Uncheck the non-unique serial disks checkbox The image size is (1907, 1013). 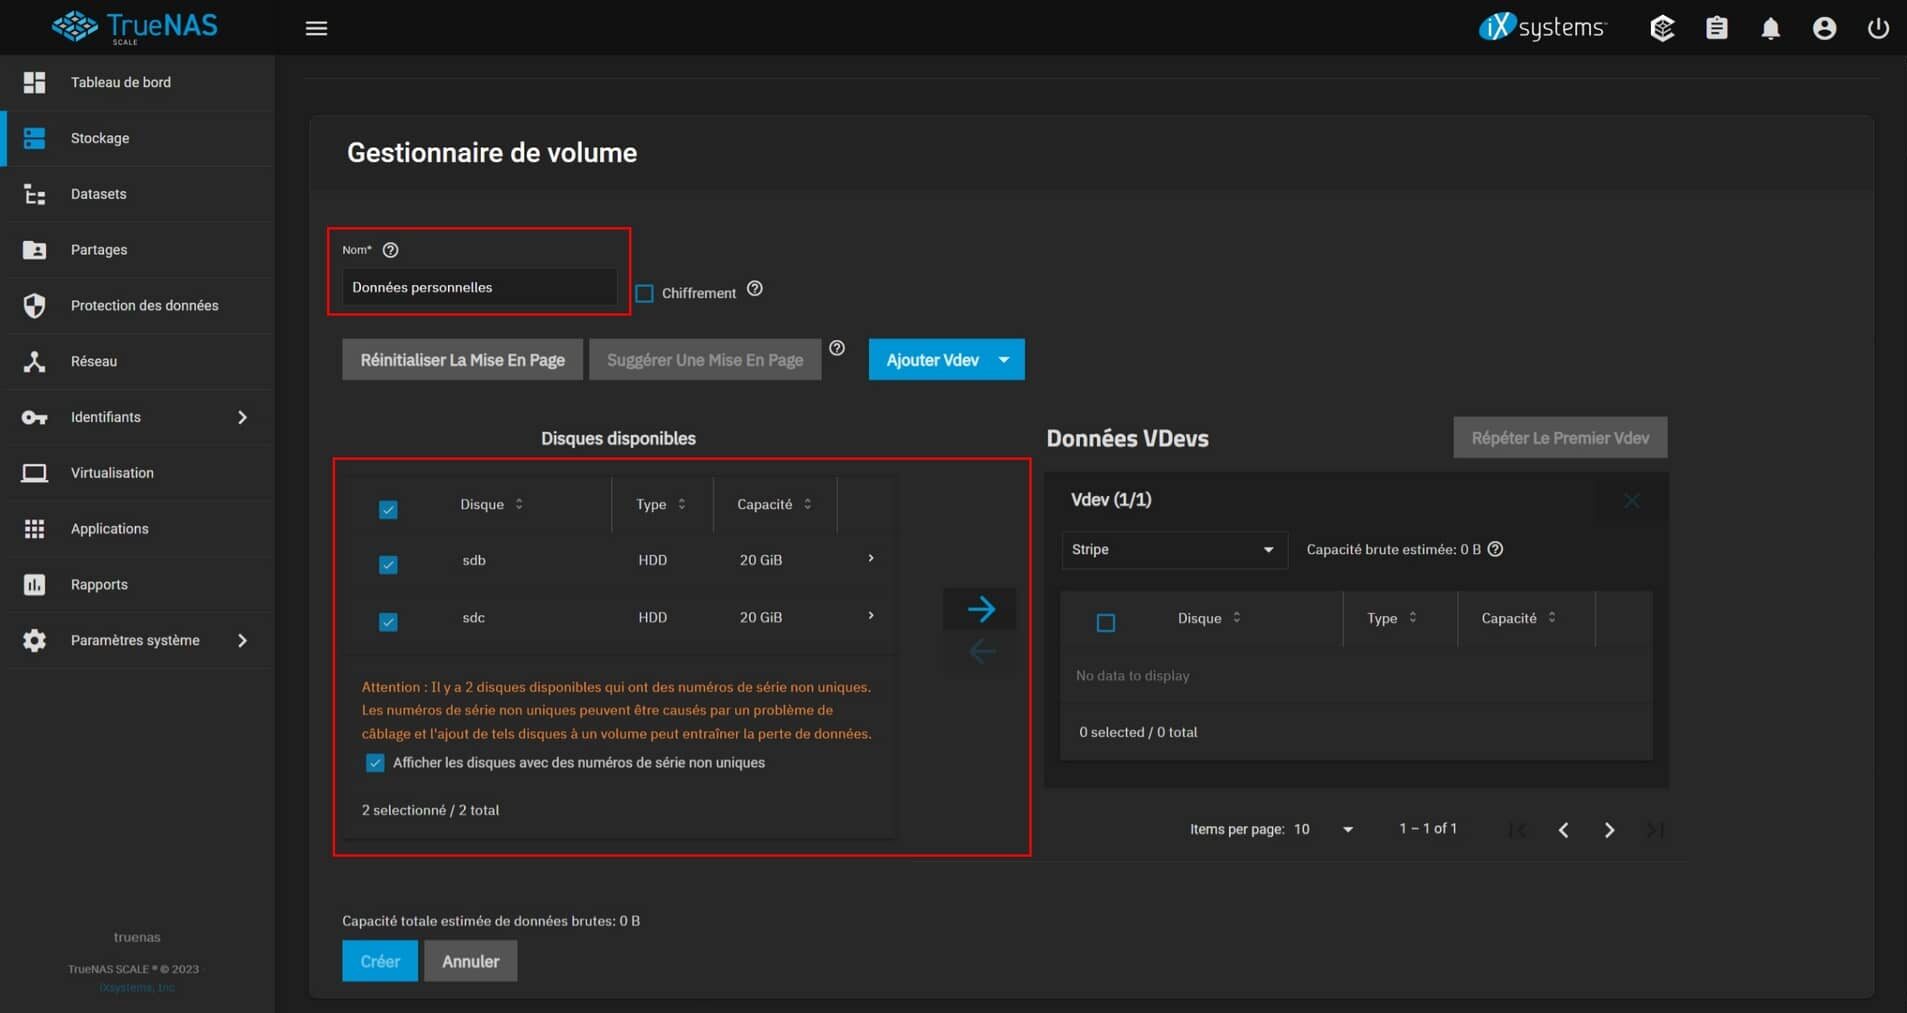tap(375, 763)
